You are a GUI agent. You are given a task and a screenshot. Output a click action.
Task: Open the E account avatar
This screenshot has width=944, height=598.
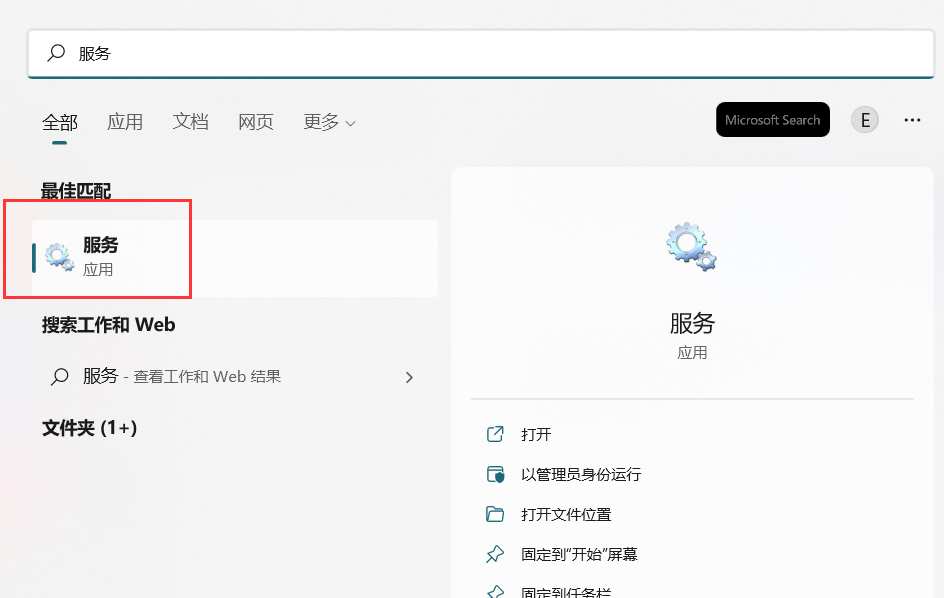pyautogui.click(x=865, y=120)
